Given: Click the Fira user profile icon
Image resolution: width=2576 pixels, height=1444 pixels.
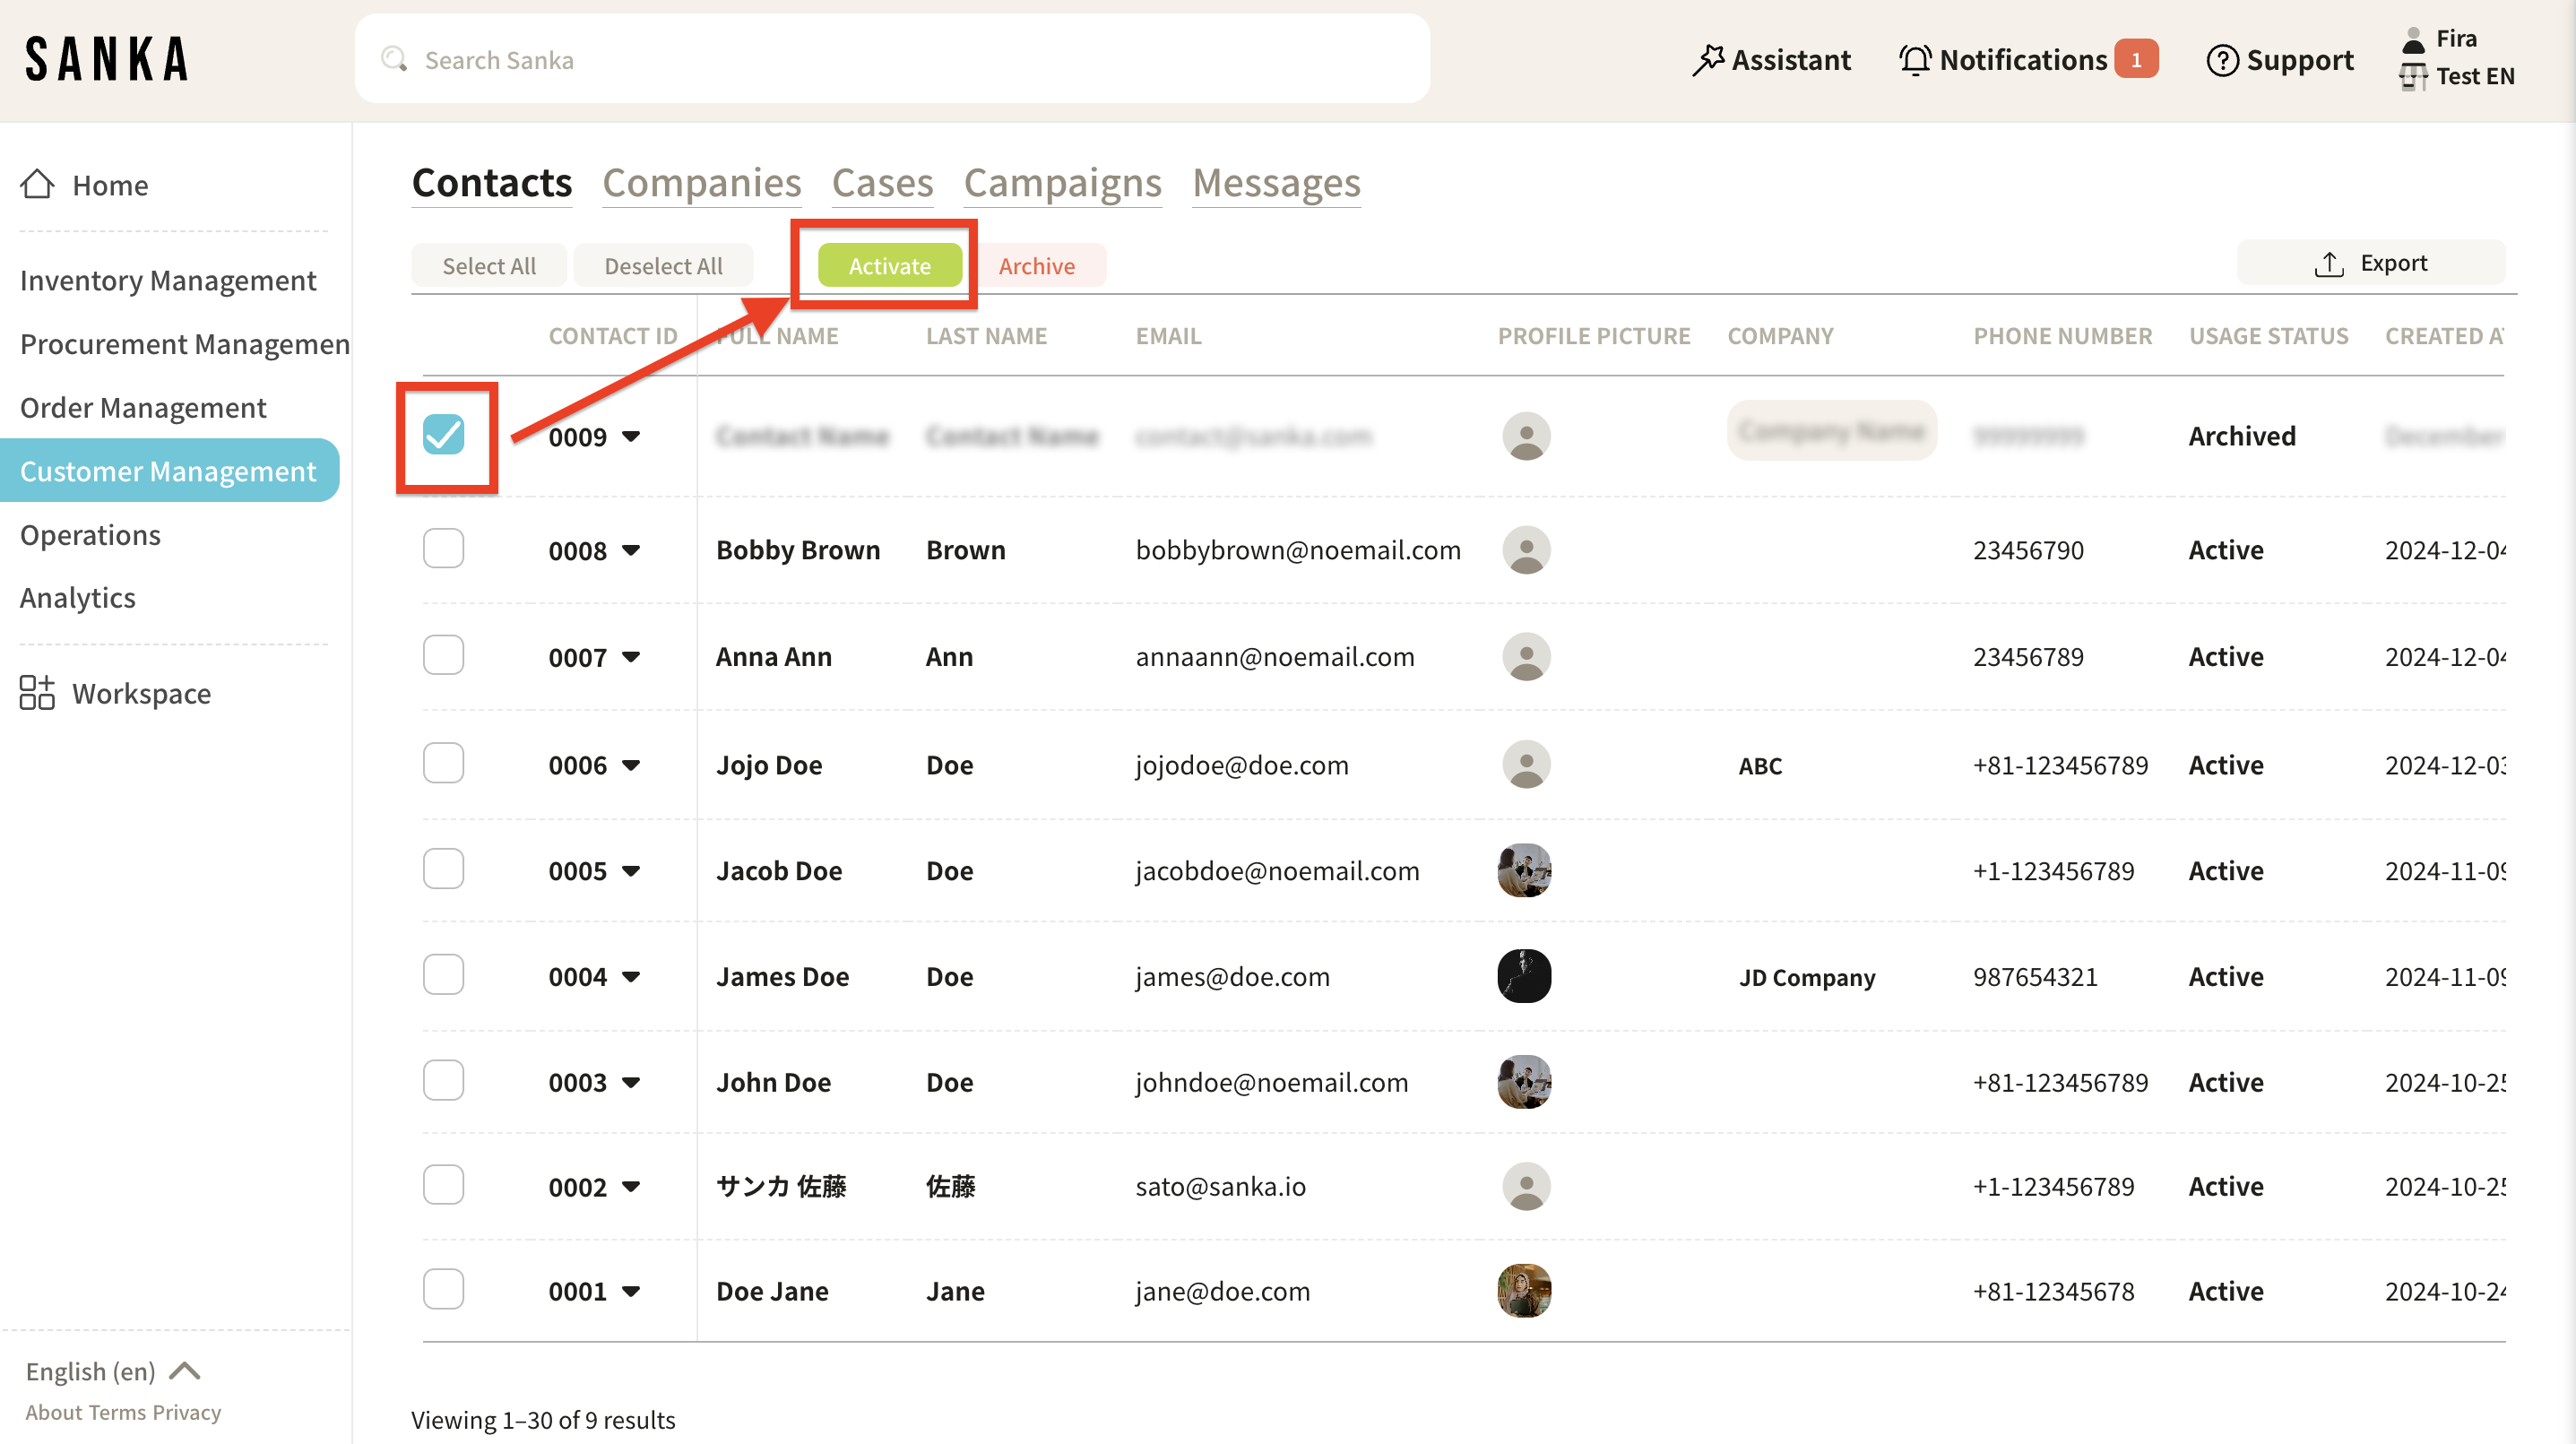Looking at the screenshot, I should [x=2413, y=40].
